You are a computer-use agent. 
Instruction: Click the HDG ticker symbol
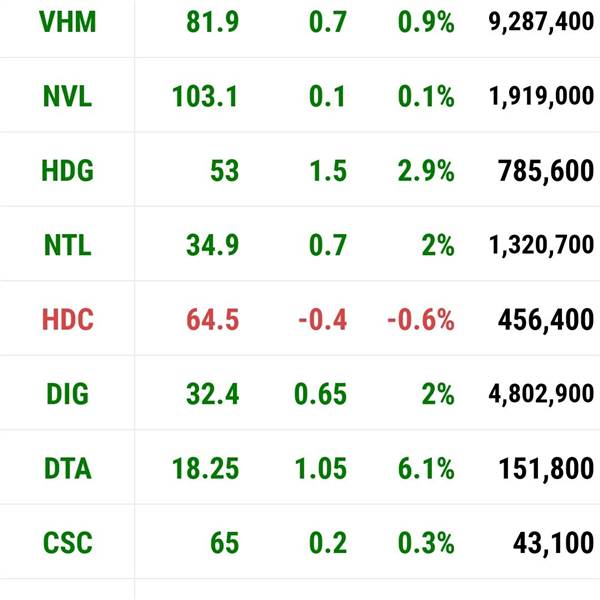pos(67,171)
